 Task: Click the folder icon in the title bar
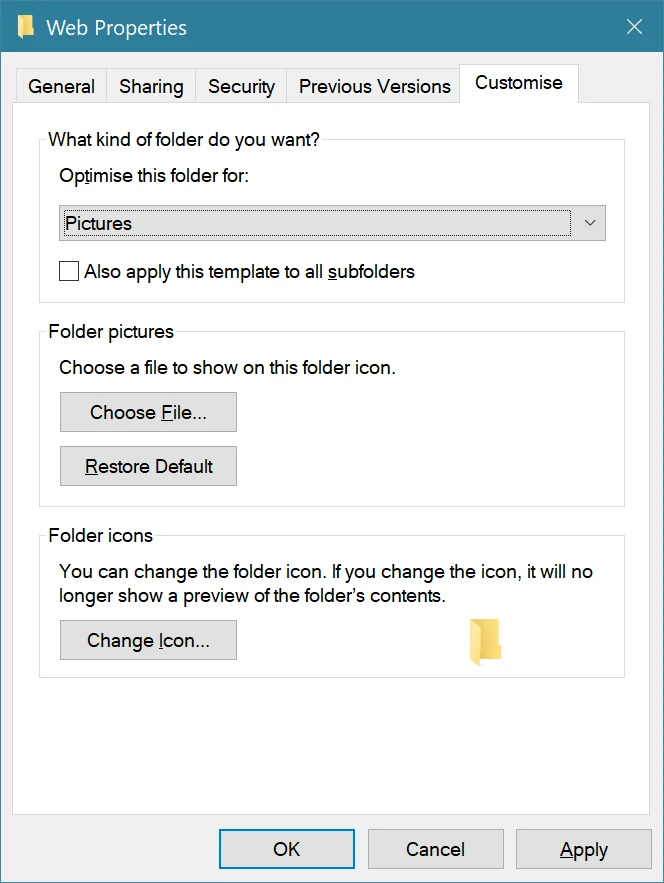click(x=25, y=27)
